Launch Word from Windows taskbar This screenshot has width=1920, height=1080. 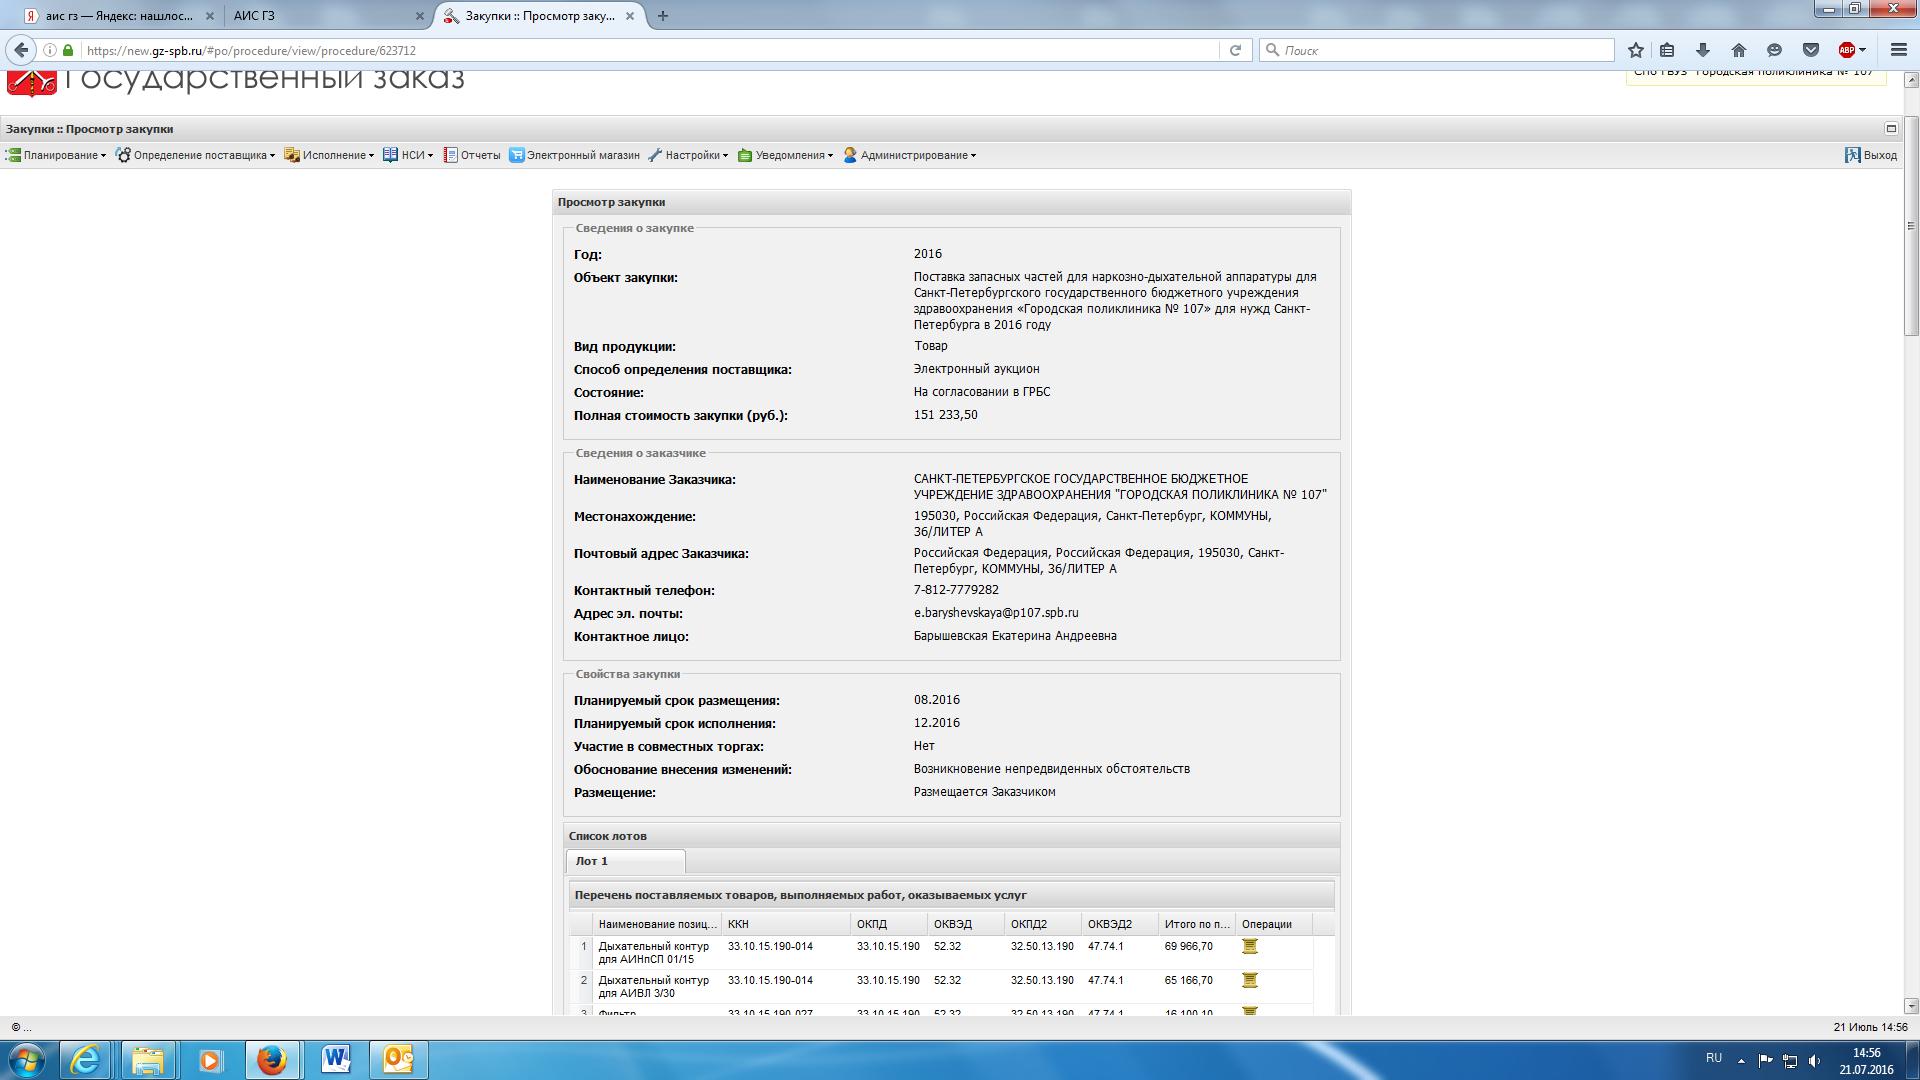point(336,1060)
